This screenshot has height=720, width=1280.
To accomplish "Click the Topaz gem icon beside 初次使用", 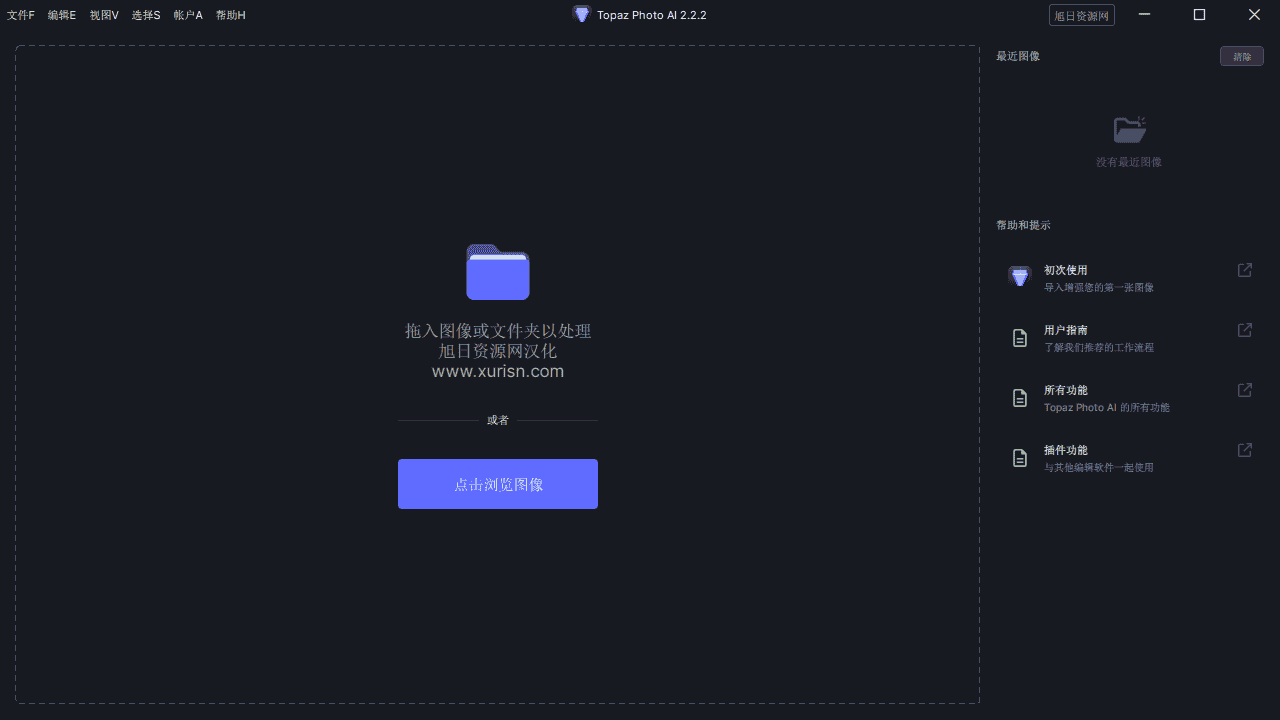I will coord(1019,277).
